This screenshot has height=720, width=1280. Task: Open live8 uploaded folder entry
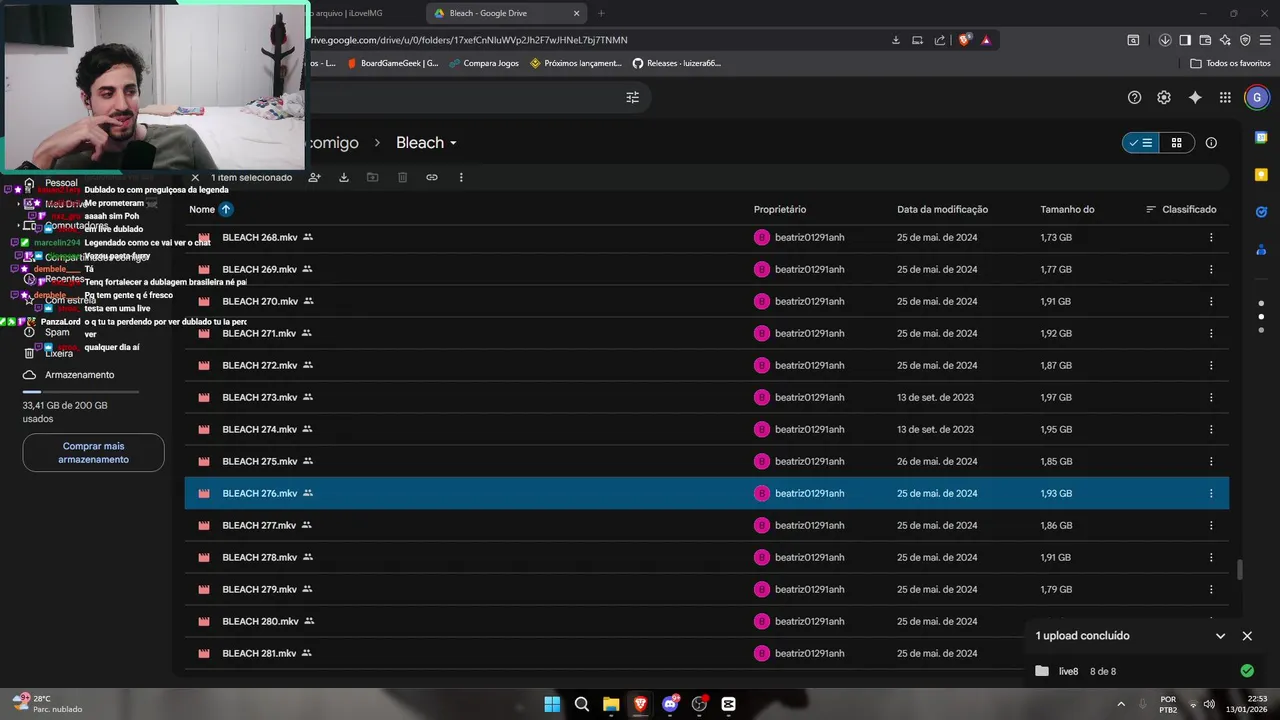[1142, 671]
